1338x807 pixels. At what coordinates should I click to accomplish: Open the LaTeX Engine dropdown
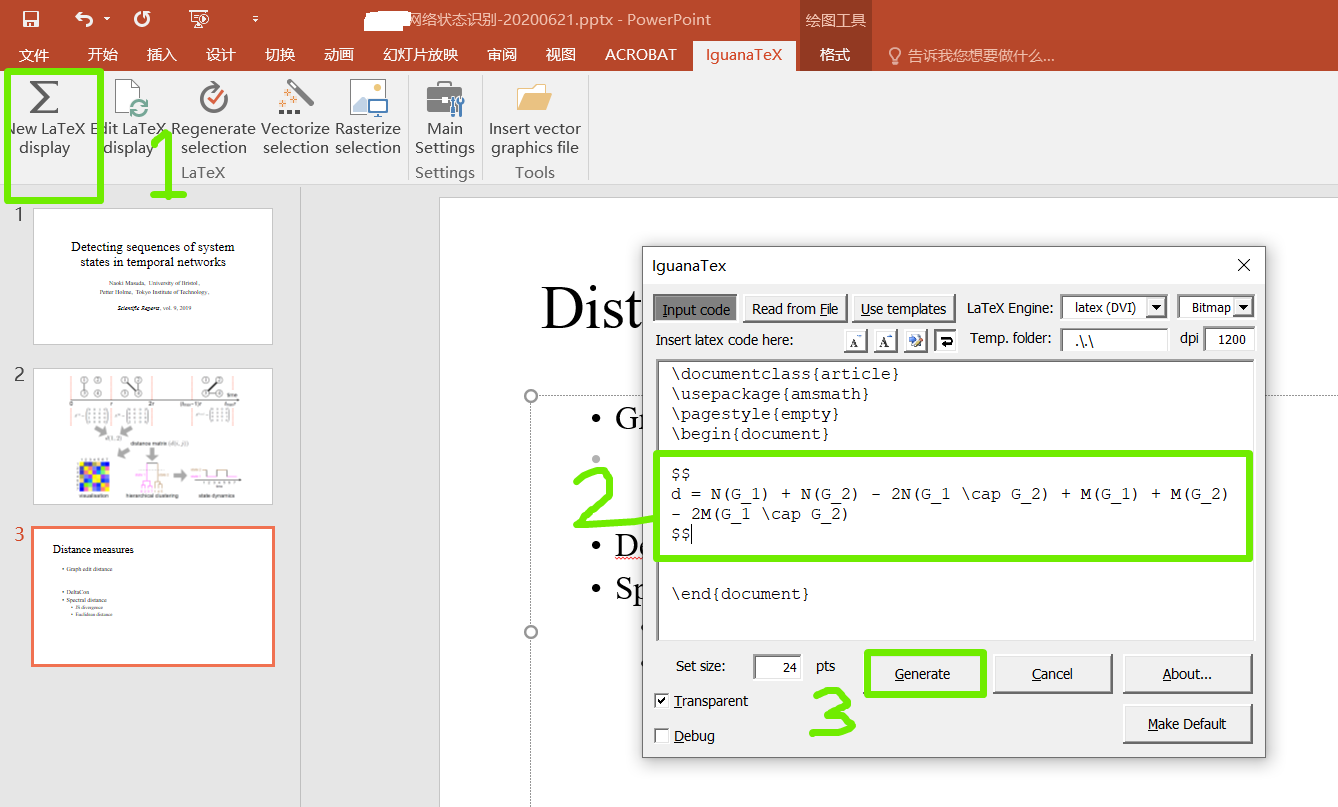[1155, 307]
